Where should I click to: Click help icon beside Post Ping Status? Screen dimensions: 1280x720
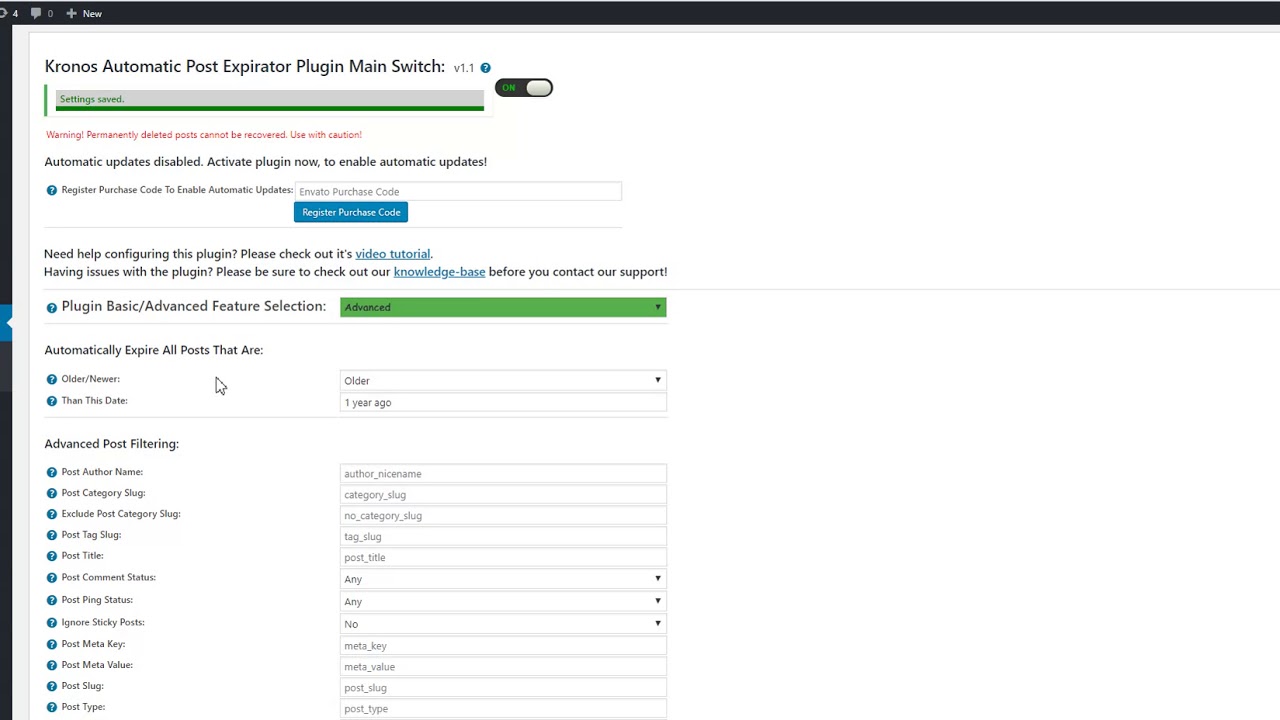click(52, 600)
